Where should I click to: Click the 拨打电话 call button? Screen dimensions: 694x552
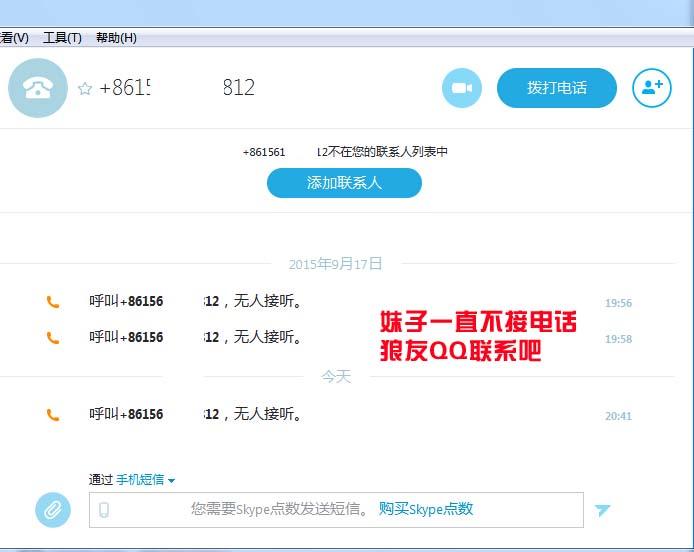556,88
